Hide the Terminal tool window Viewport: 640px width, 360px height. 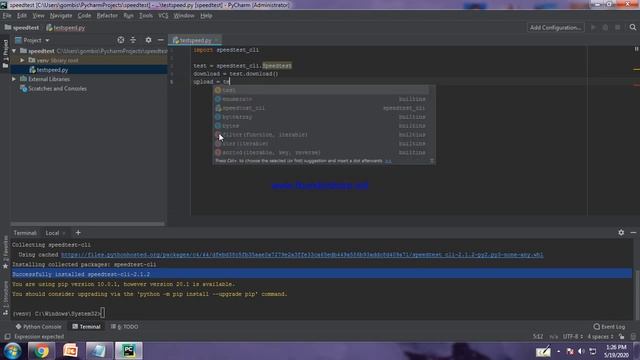633,232
